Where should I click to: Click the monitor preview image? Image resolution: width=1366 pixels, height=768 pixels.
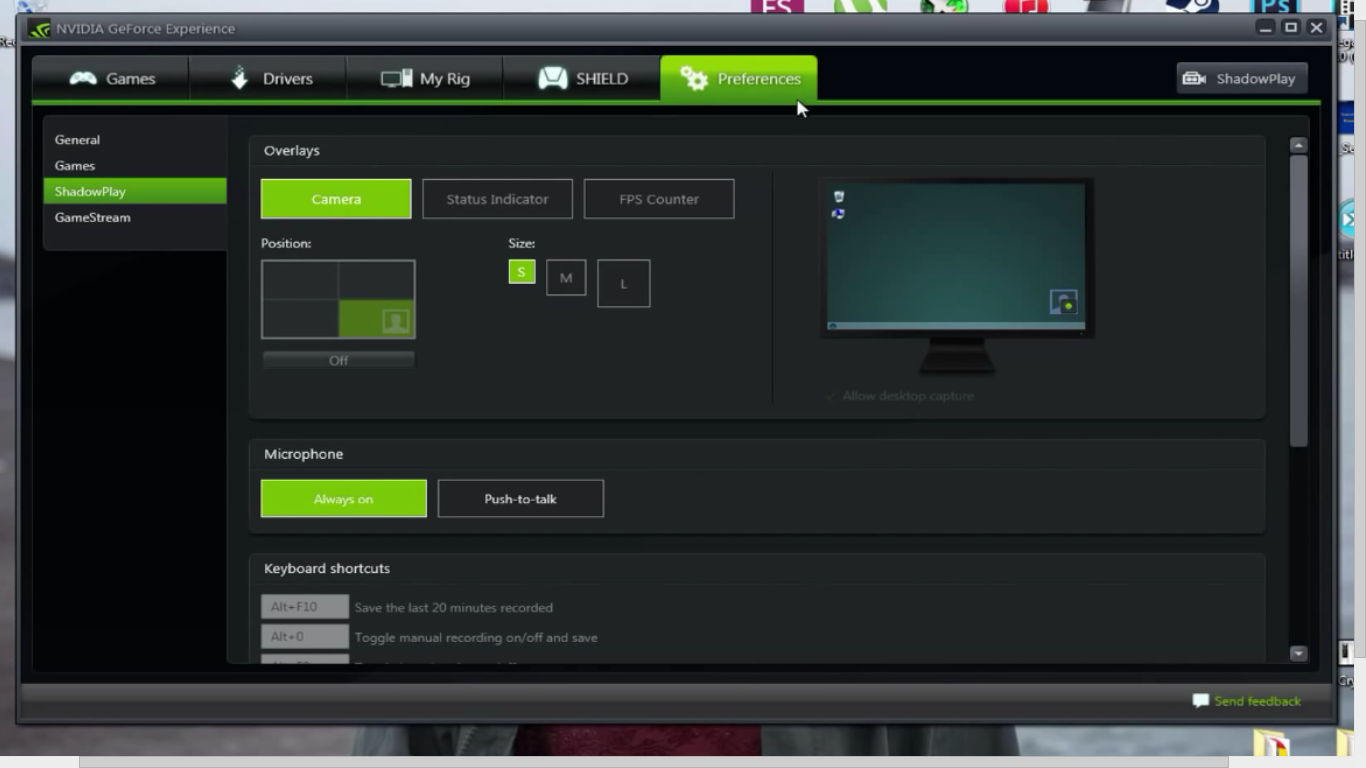(956, 275)
